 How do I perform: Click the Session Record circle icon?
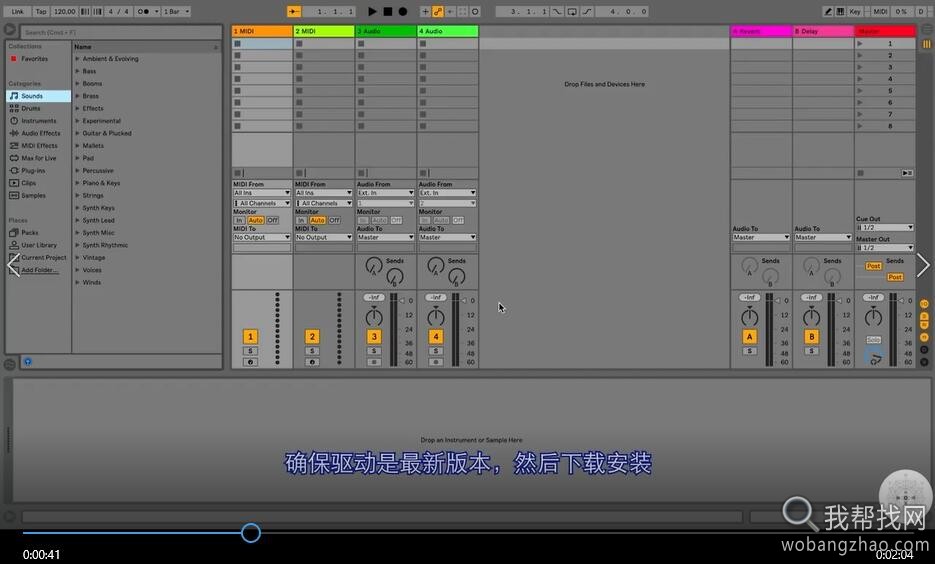point(475,11)
